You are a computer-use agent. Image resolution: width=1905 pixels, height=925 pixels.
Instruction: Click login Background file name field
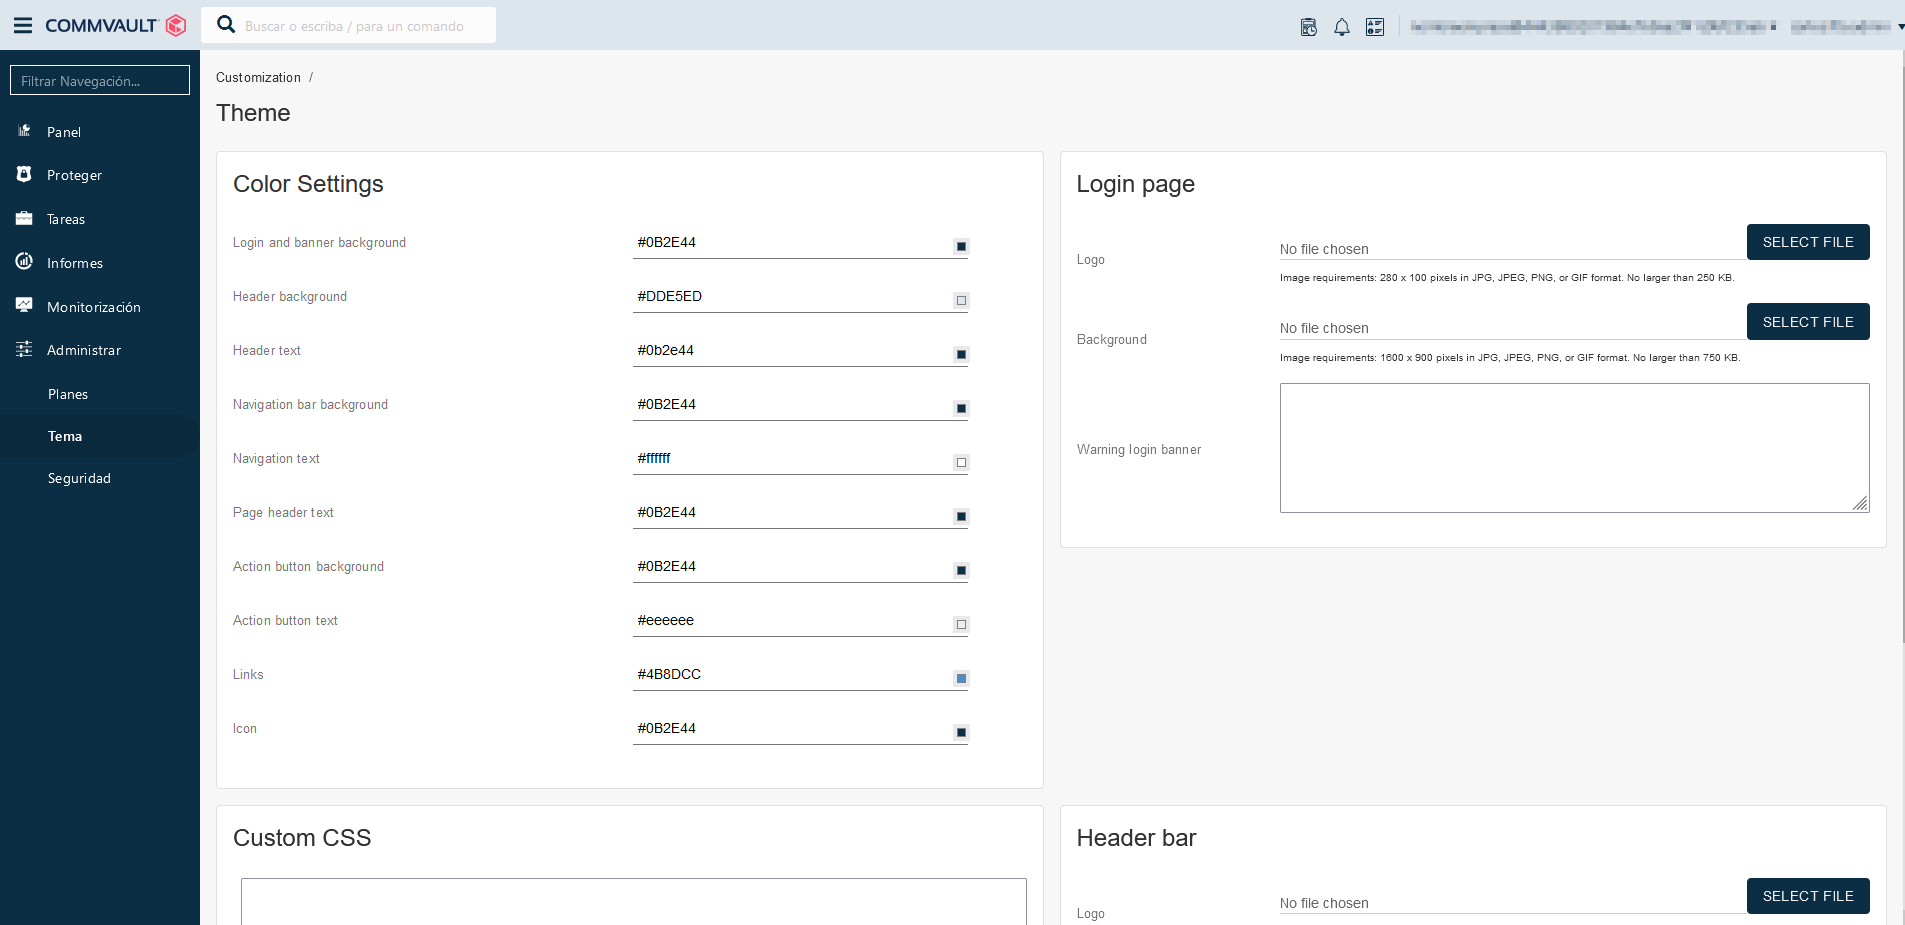click(x=1512, y=328)
